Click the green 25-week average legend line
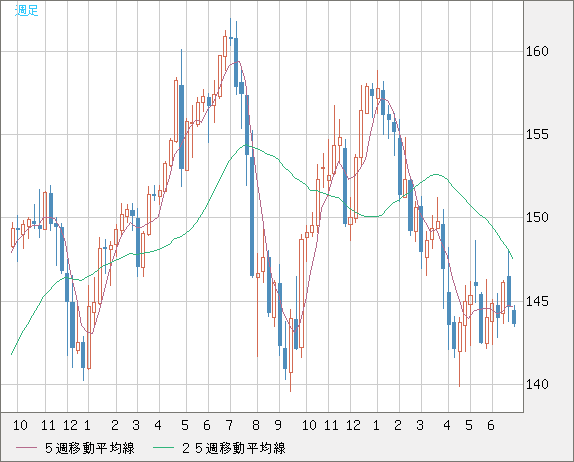Viewport: 574px width, 462px height. pyautogui.click(x=163, y=448)
